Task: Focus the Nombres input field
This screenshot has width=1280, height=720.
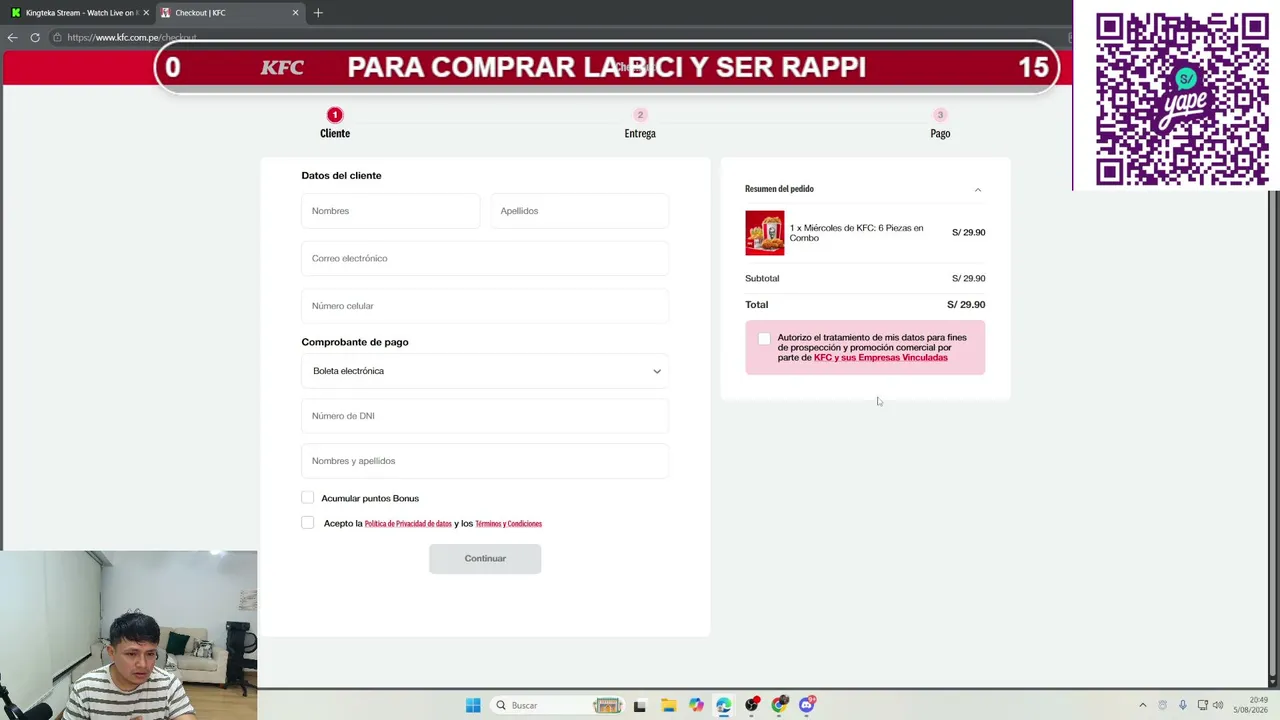Action: pos(390,211)
